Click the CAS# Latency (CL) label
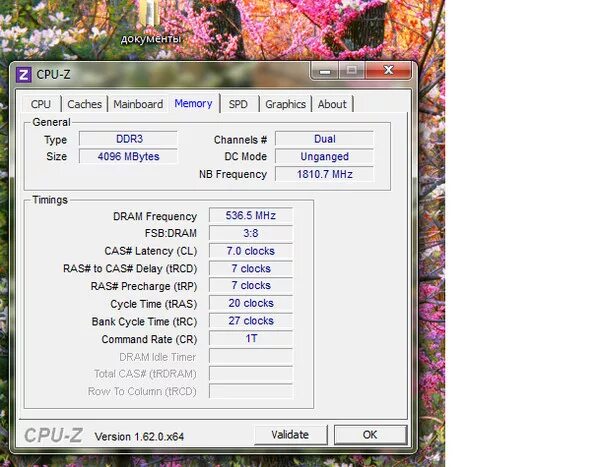 click(151, 251)
